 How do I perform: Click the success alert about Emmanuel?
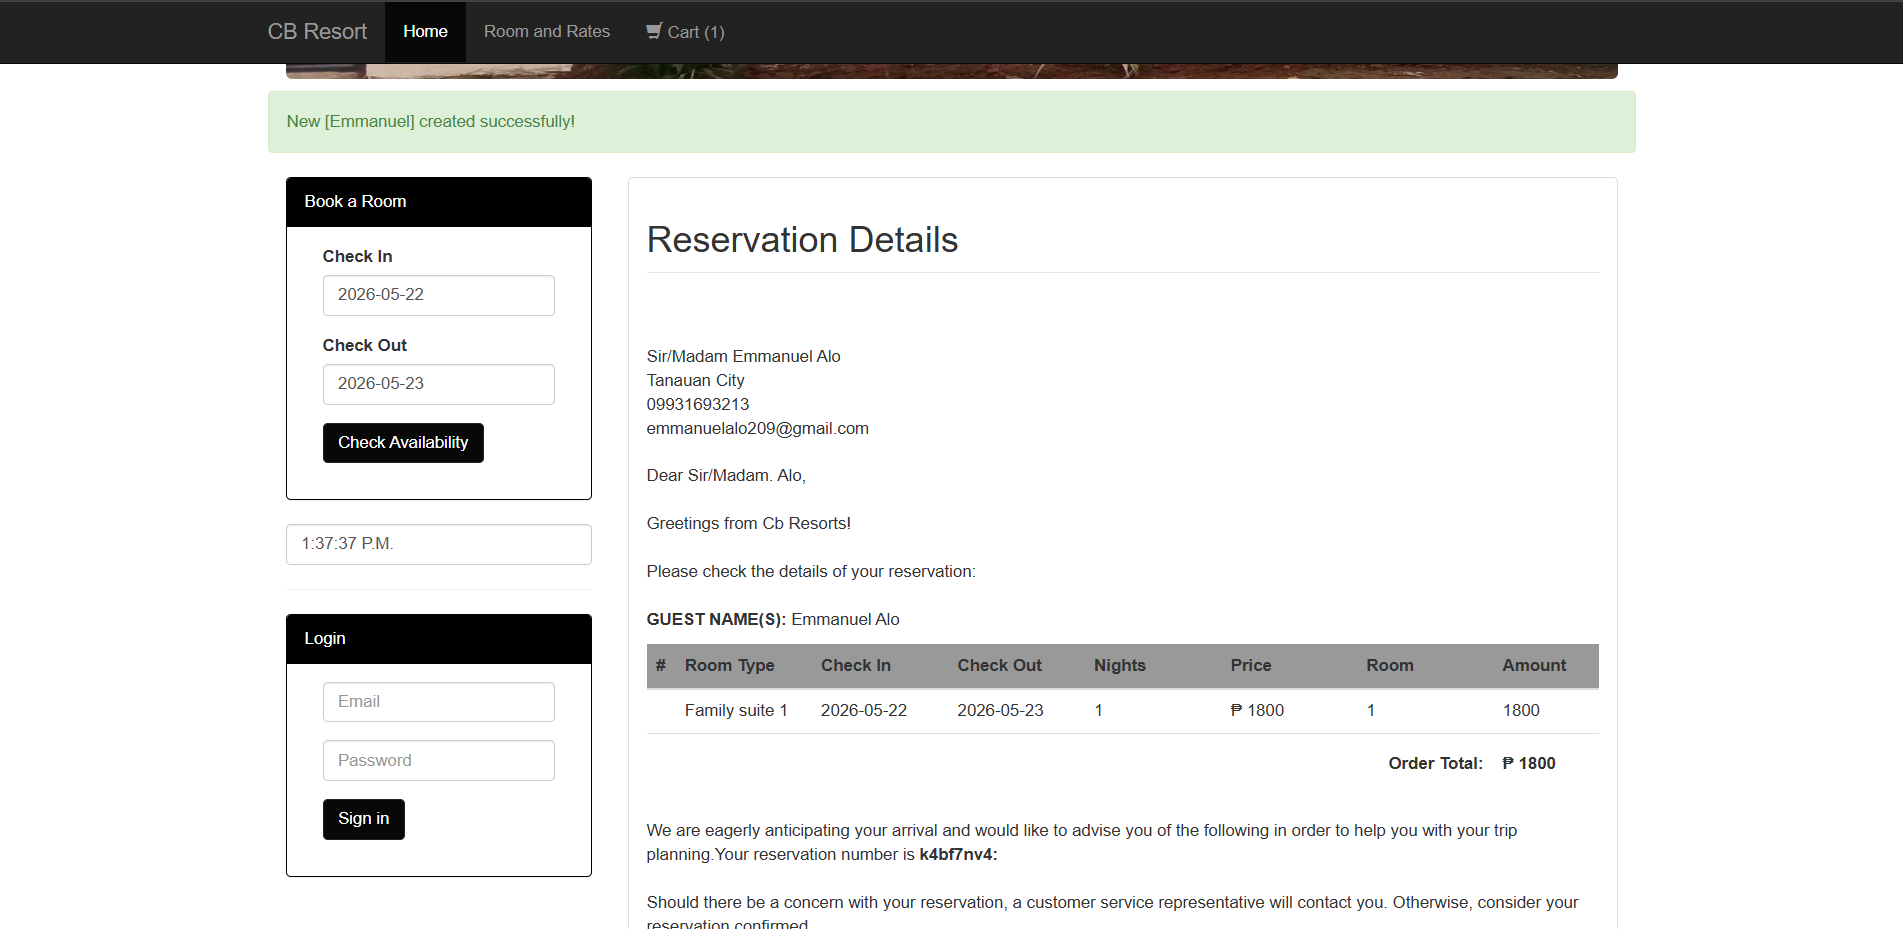(x=951, y=122)
